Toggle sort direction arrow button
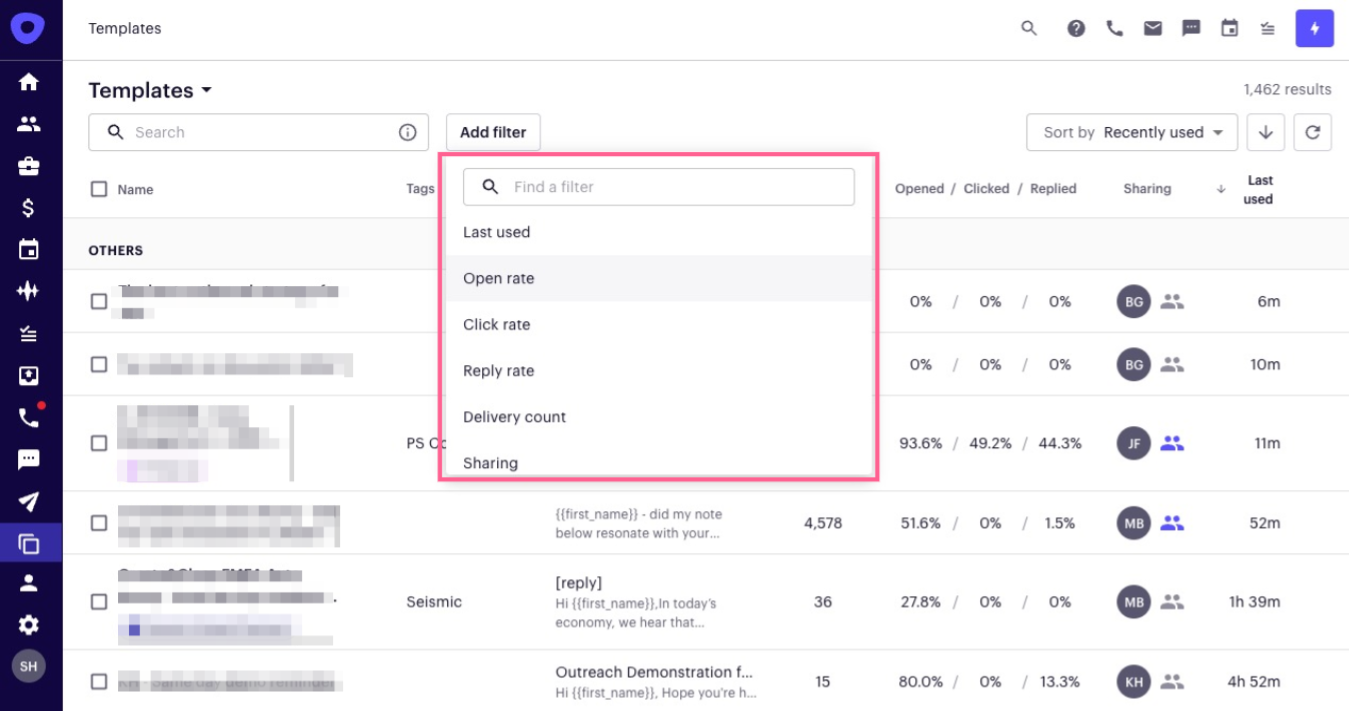The height and width of the screenshot is (711, 1349). [1265, 132]
